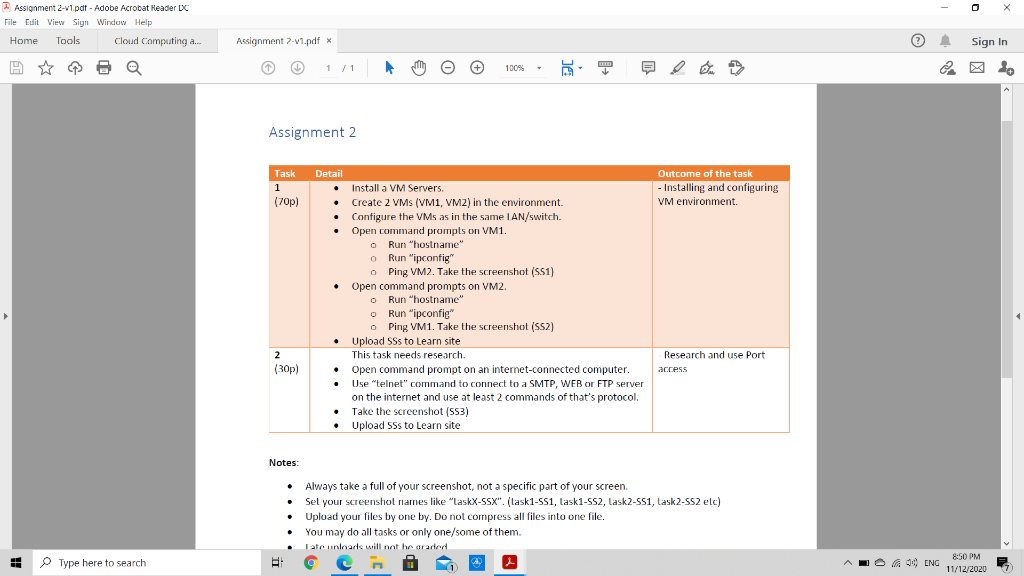
Task: Click the Adobe Acrobat taskbar icon
Action: pyautogui.click(x=510, y=562)
